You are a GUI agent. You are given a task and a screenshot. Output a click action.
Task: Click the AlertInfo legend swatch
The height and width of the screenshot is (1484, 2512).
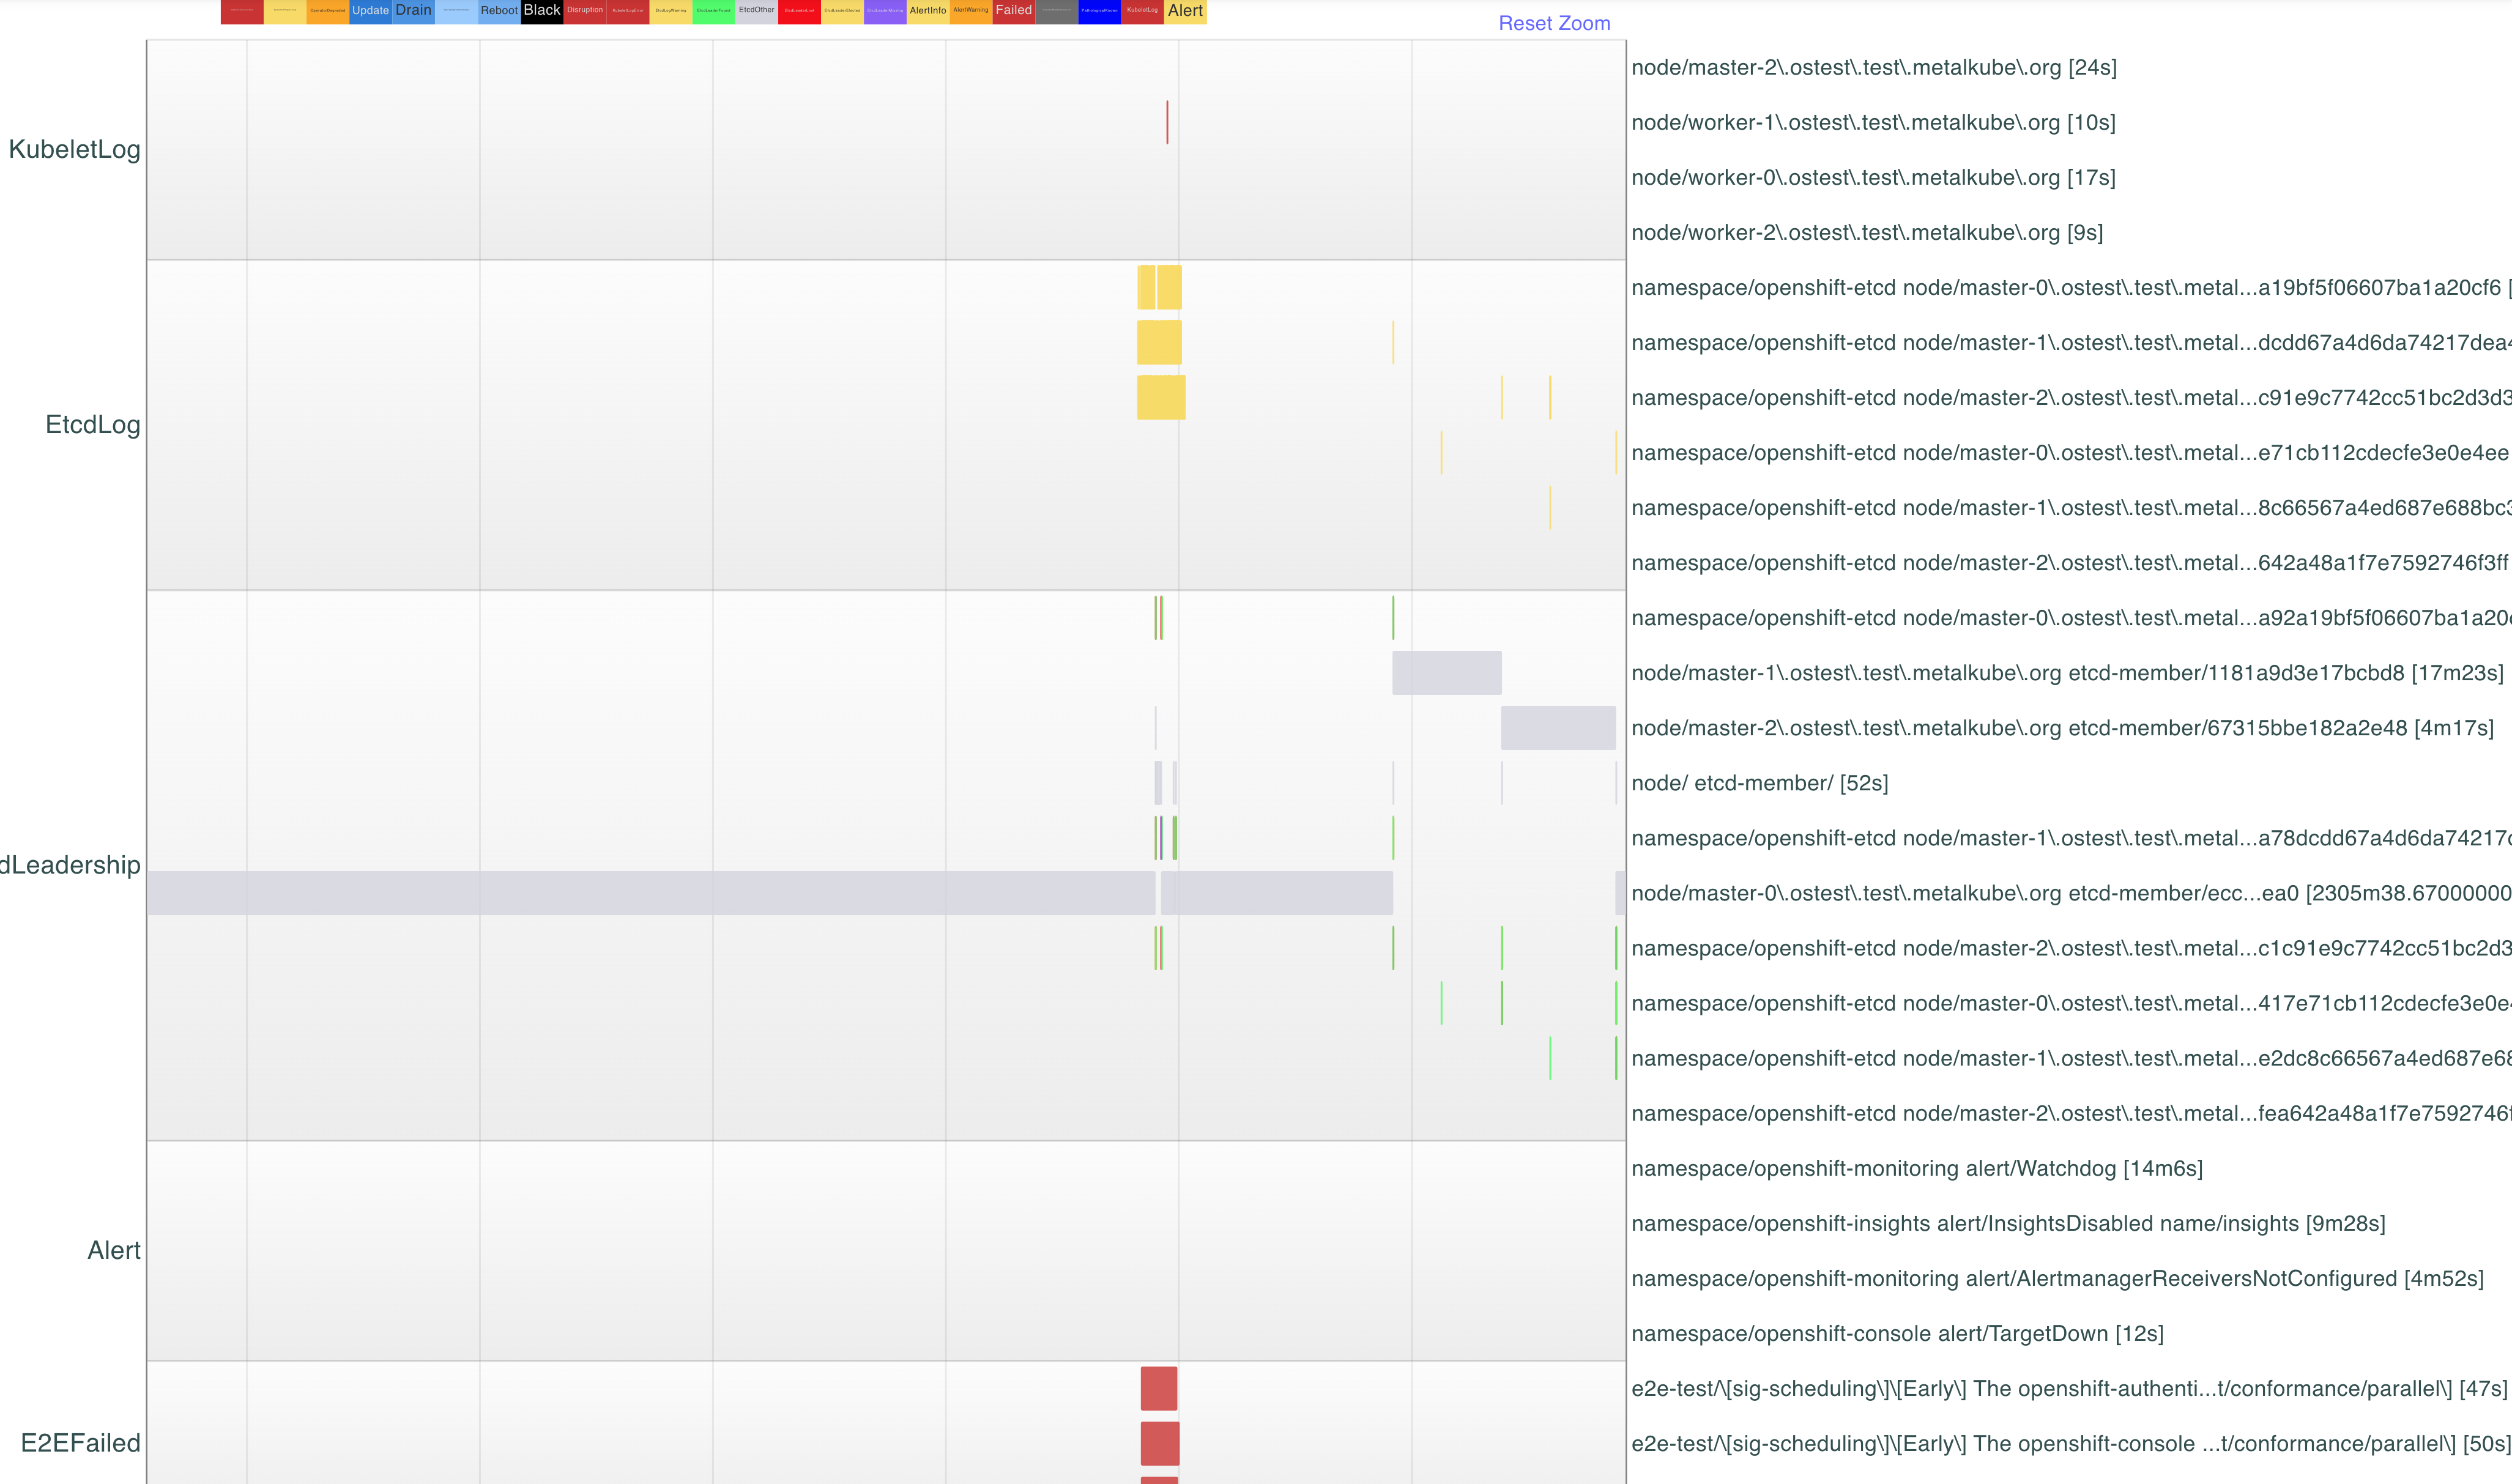coord(927,11)
